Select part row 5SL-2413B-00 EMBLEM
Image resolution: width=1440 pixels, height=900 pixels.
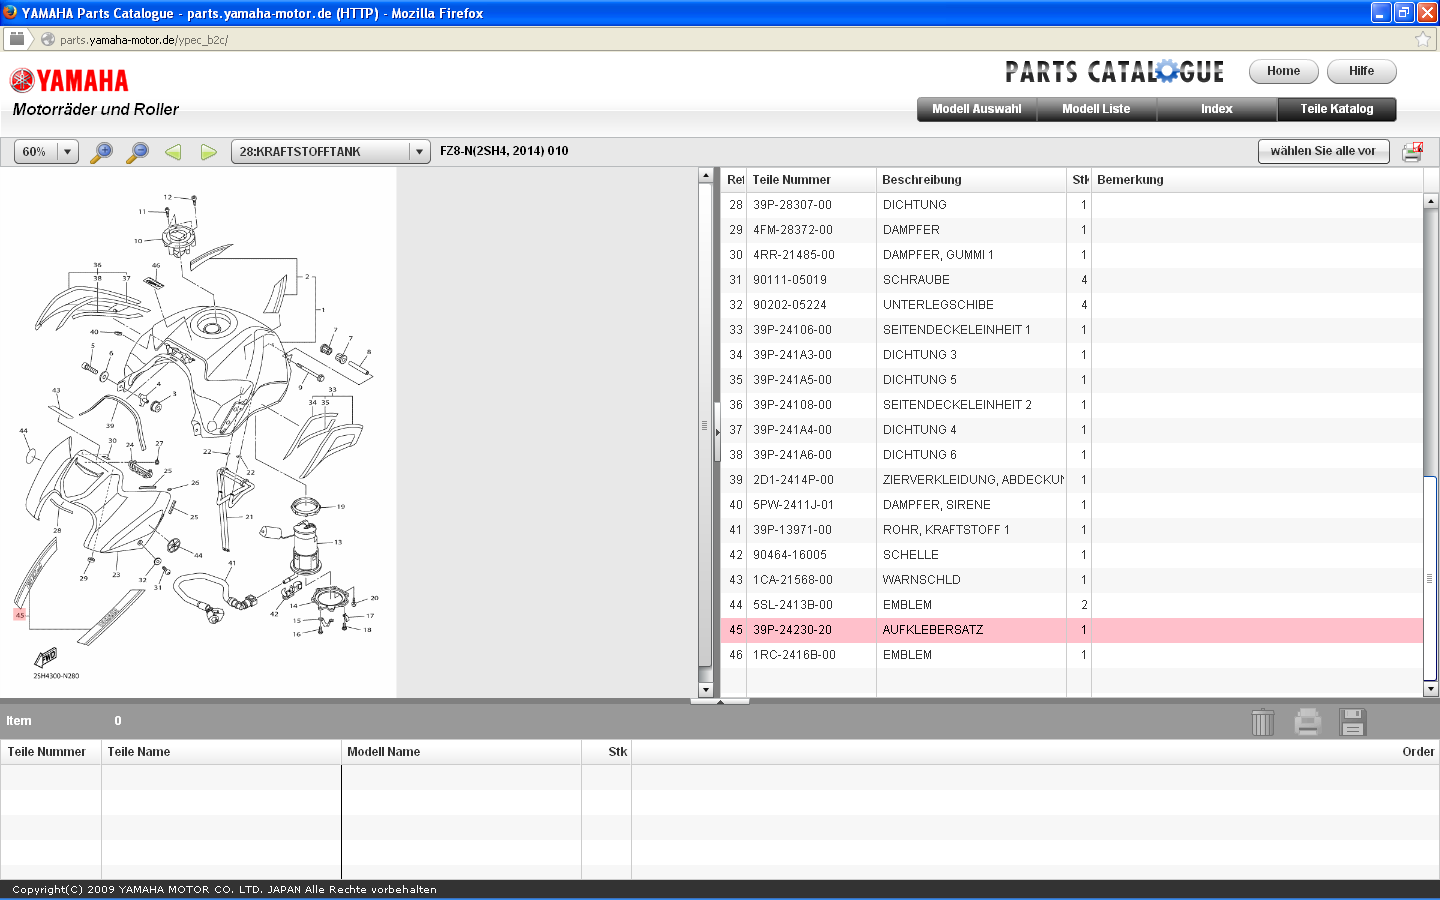[1071, 605]
